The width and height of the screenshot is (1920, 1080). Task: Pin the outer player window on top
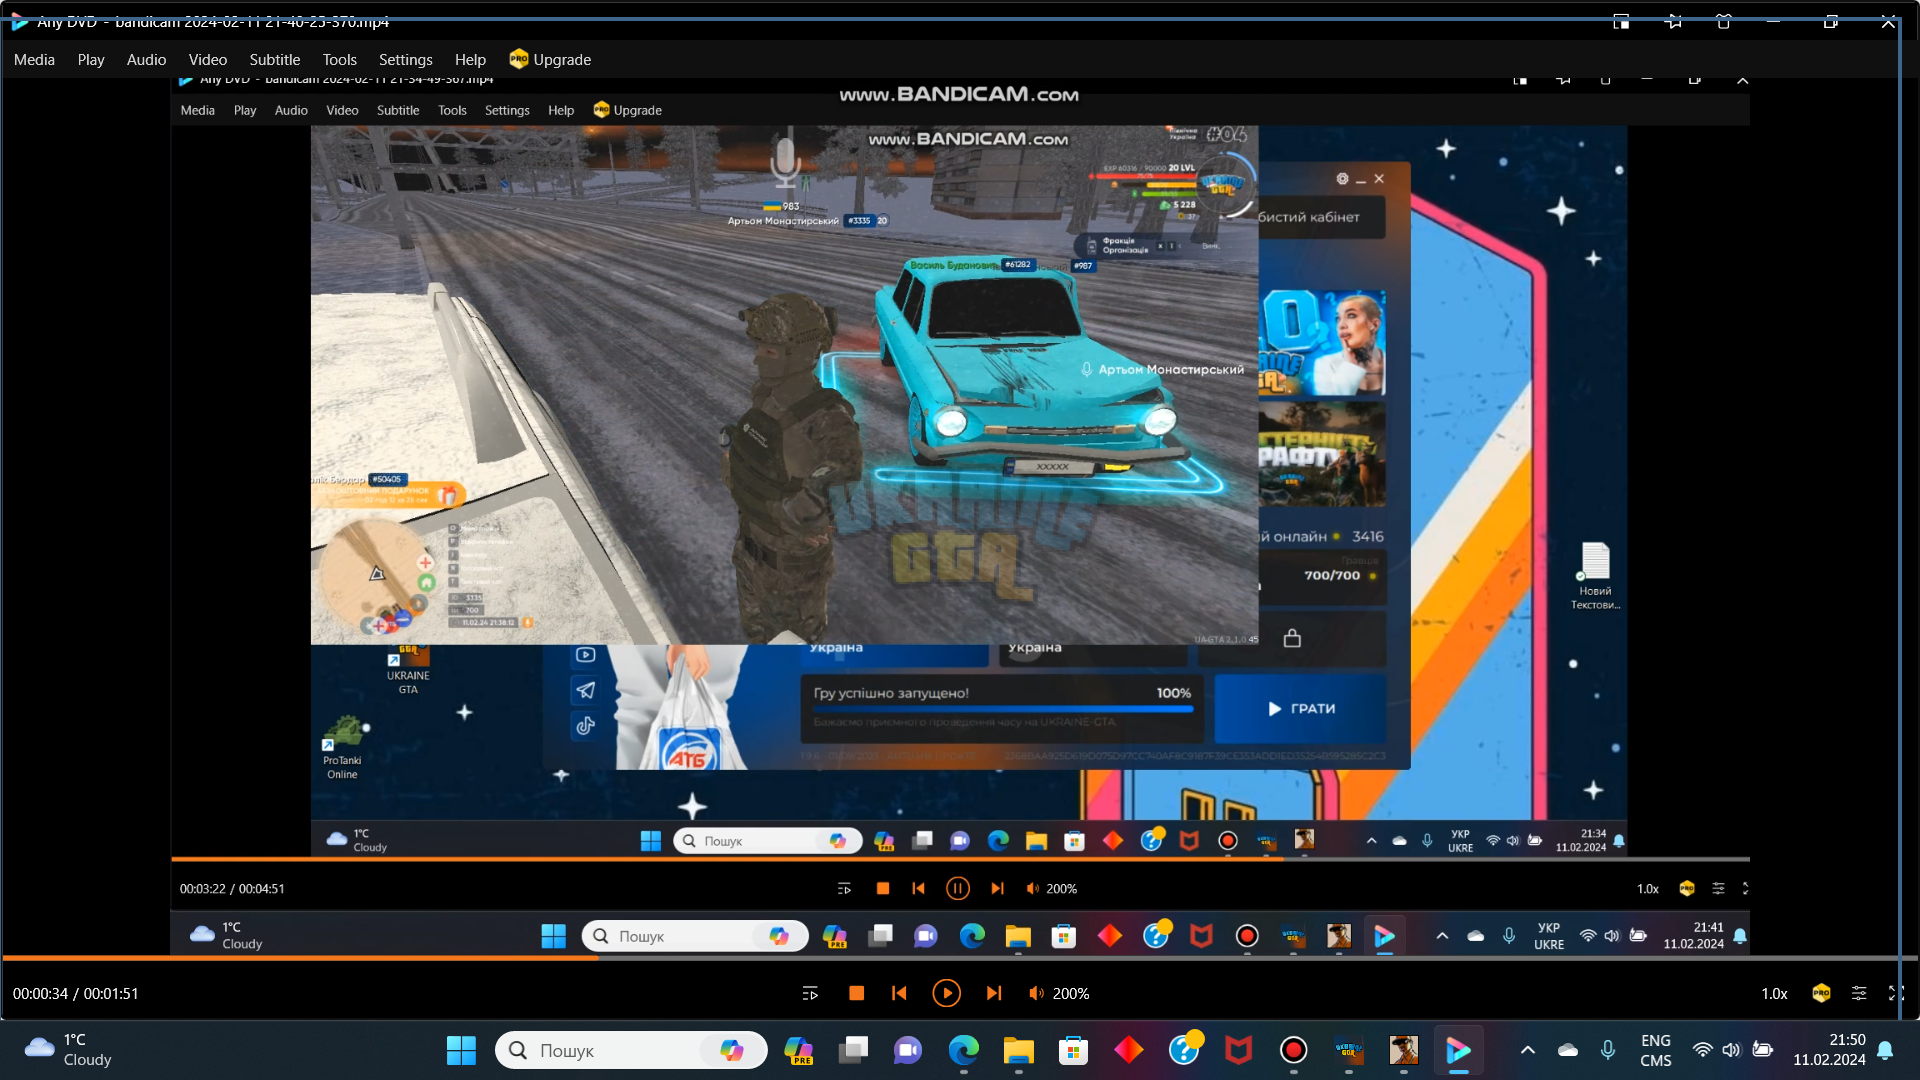pyautogui.click(x=1673, y=21)
